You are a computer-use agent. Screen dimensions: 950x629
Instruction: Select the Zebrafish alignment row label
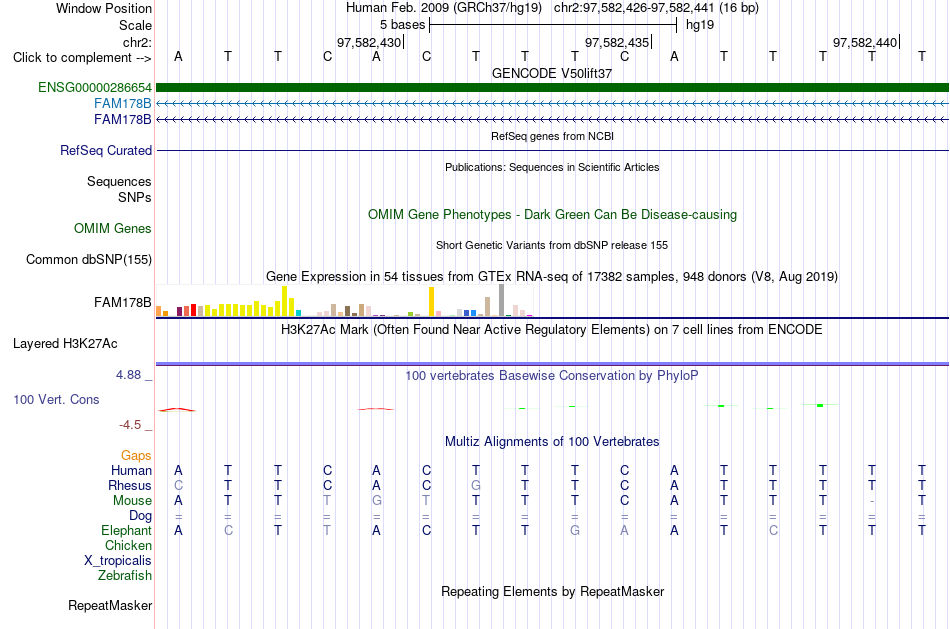pos(125,576)
